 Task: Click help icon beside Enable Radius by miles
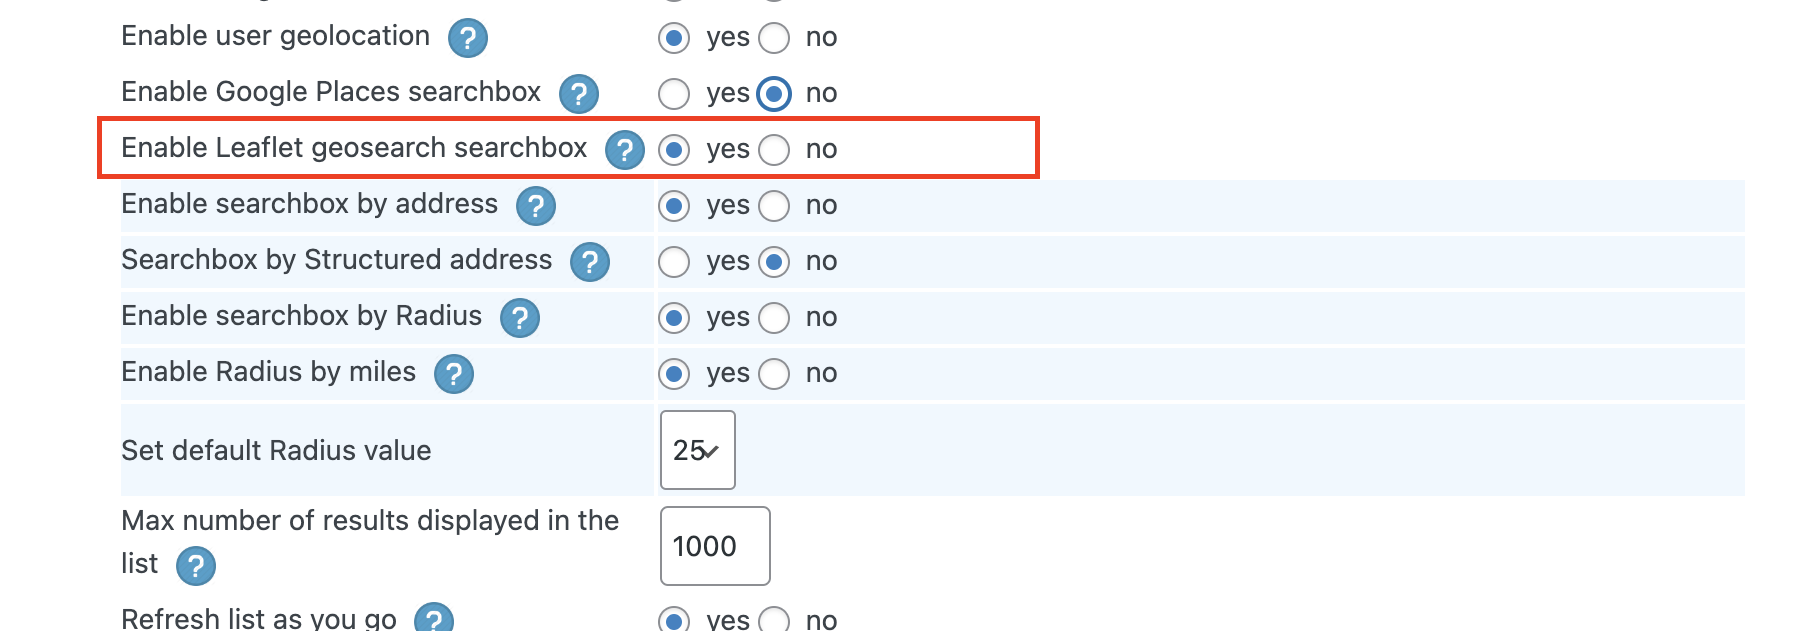453,374
